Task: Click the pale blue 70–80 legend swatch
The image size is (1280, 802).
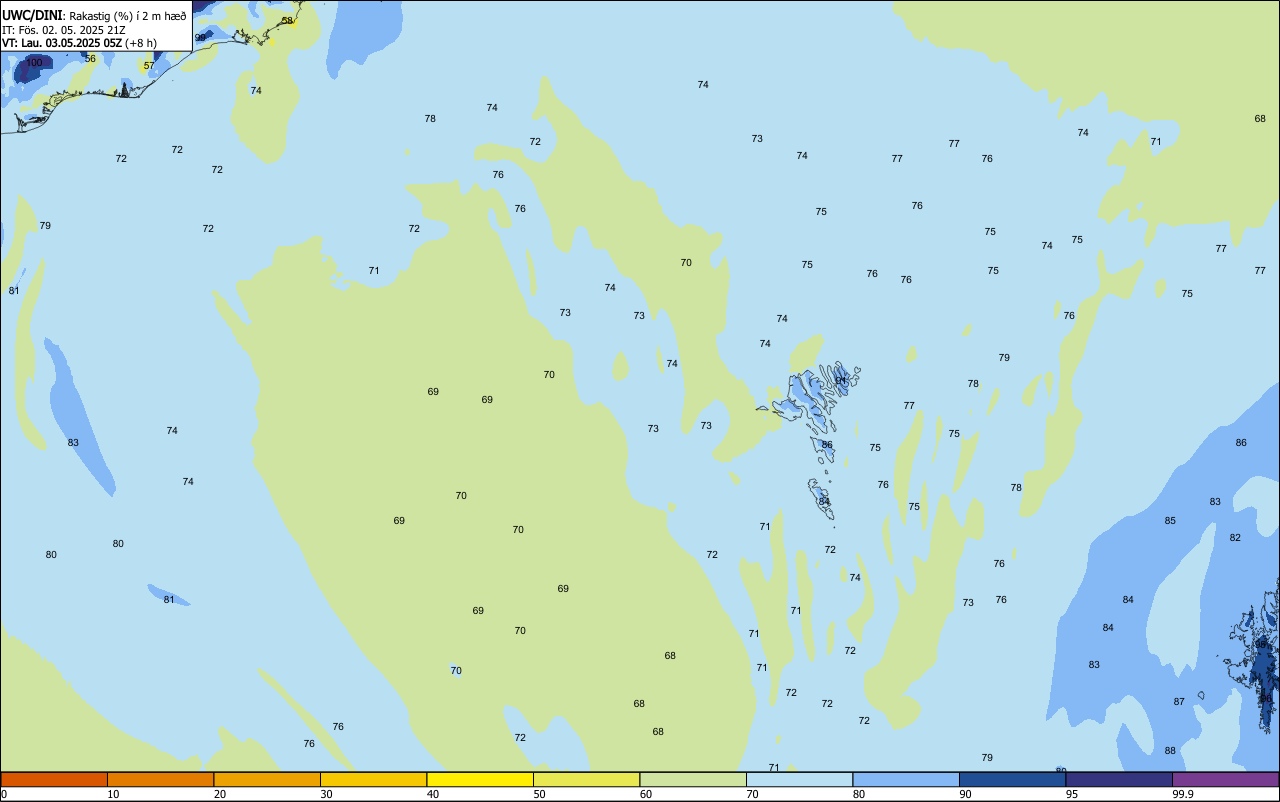Action: pos(799,779)
